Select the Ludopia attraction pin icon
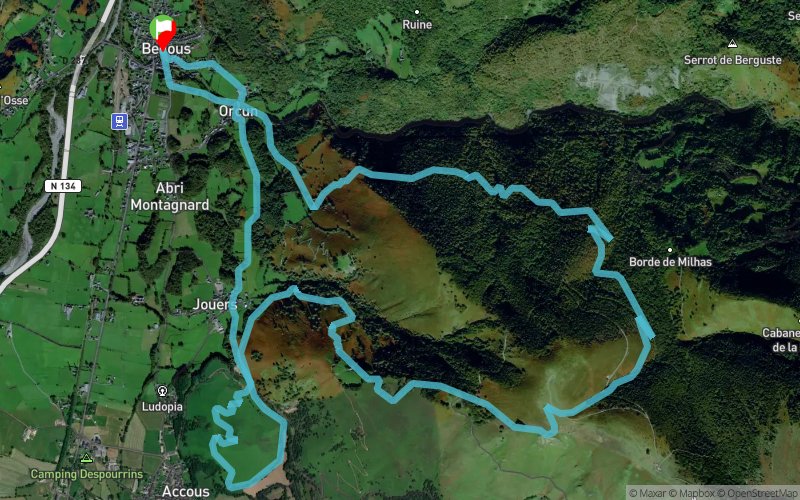This screenshot has height=500, width=800. click(x=162, y=392)
